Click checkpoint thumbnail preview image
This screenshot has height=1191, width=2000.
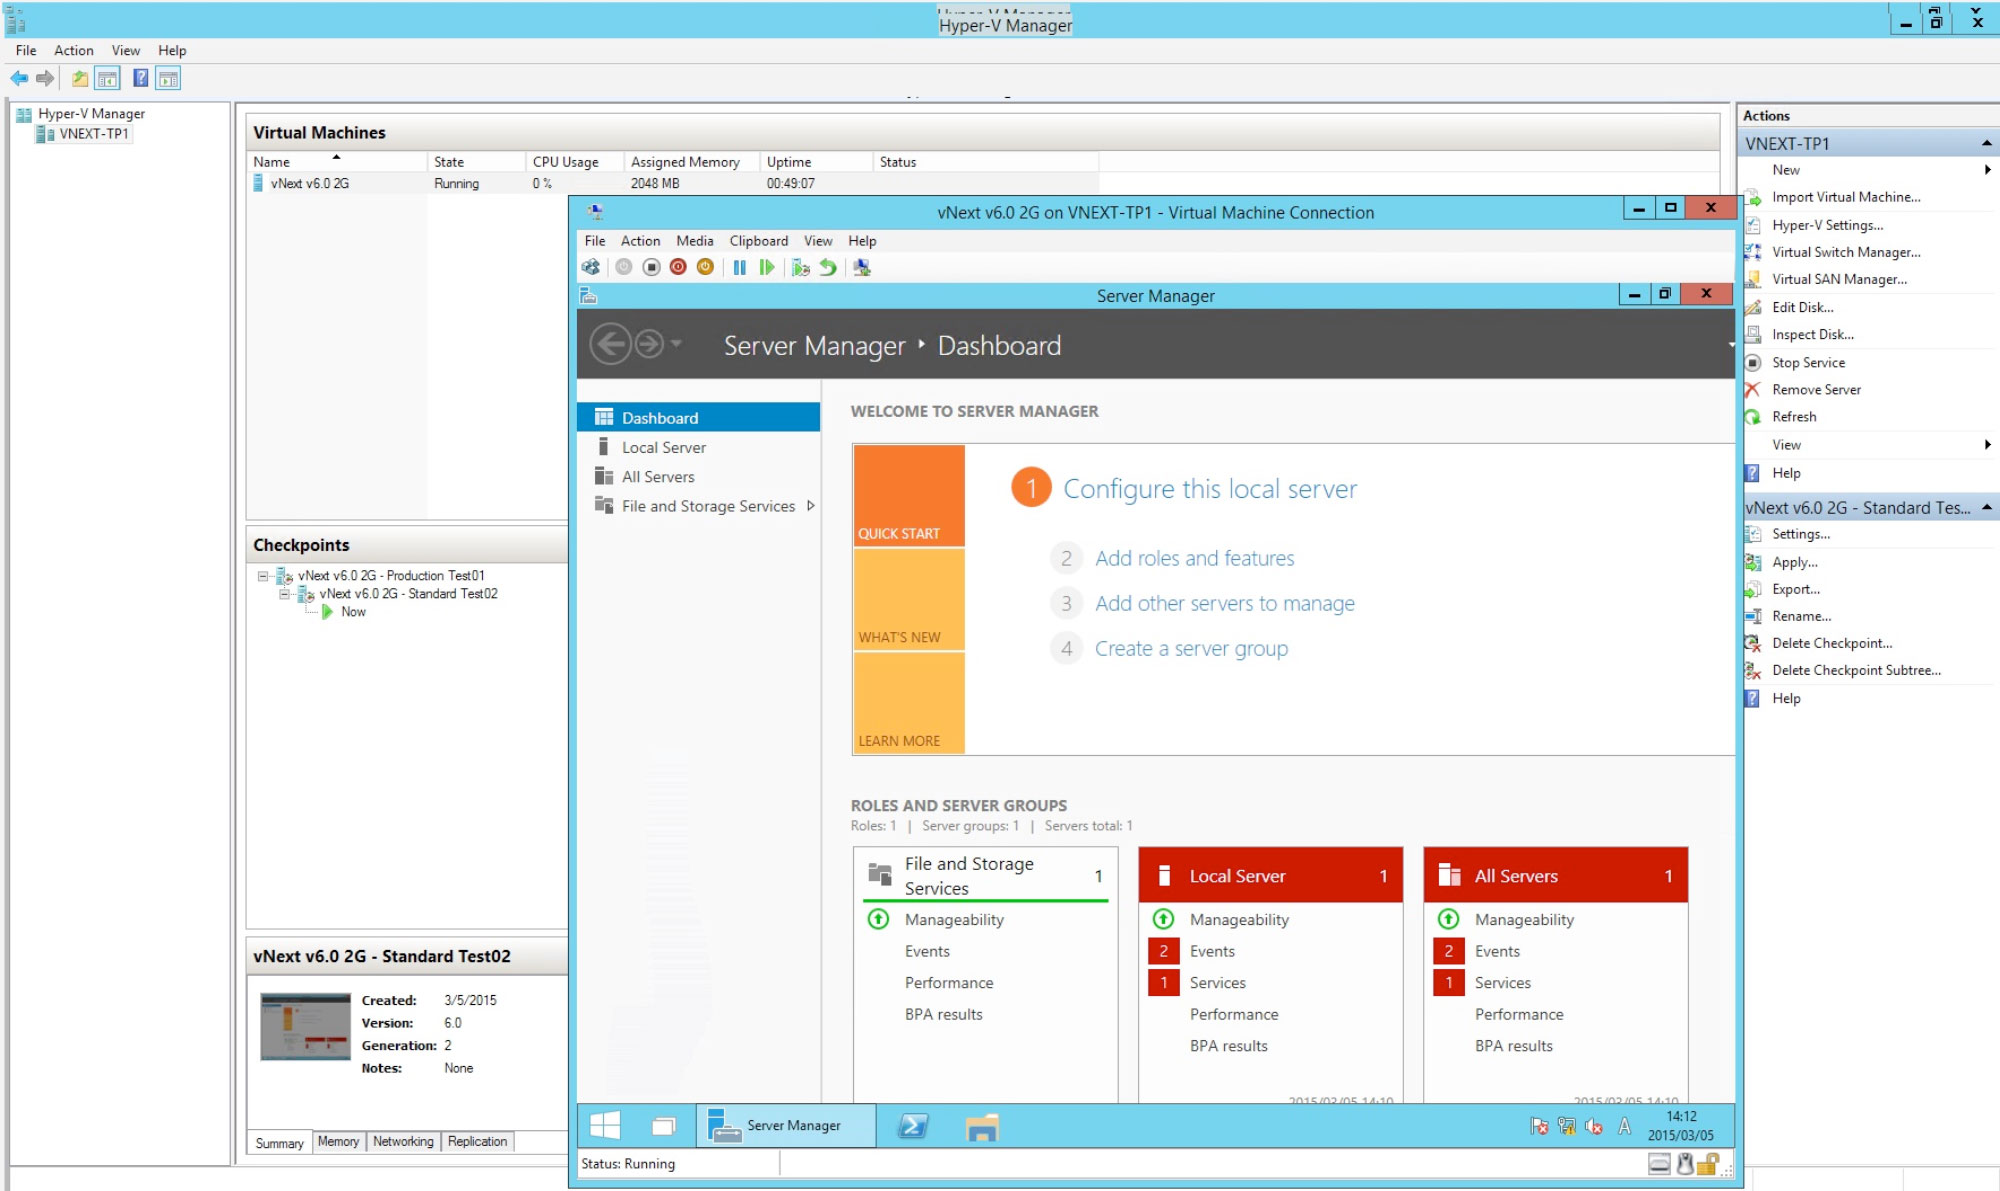pyautogui.click(x=305, y=1026)
